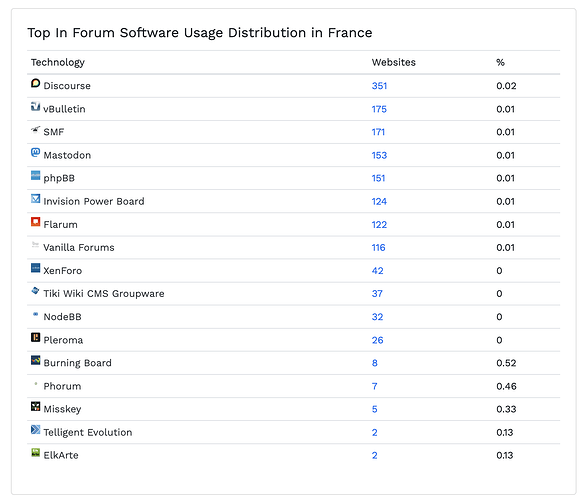
Task: Click the Invision Power Board checkmark icon
Action: (35, 199)
